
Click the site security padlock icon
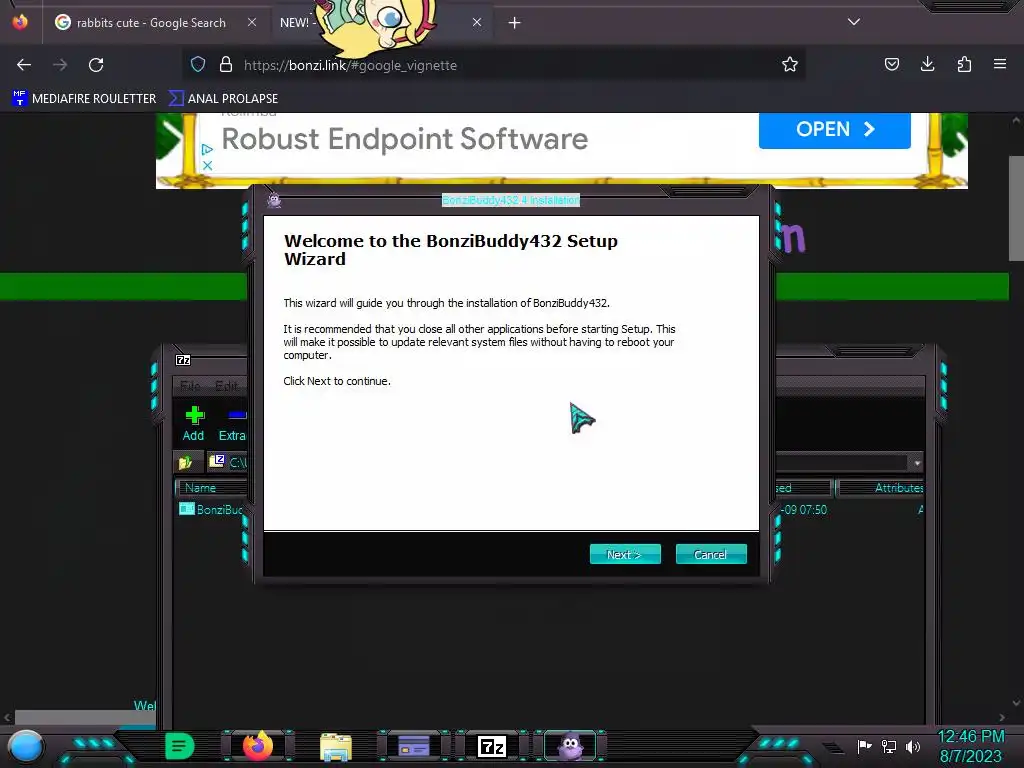point(226,65)
